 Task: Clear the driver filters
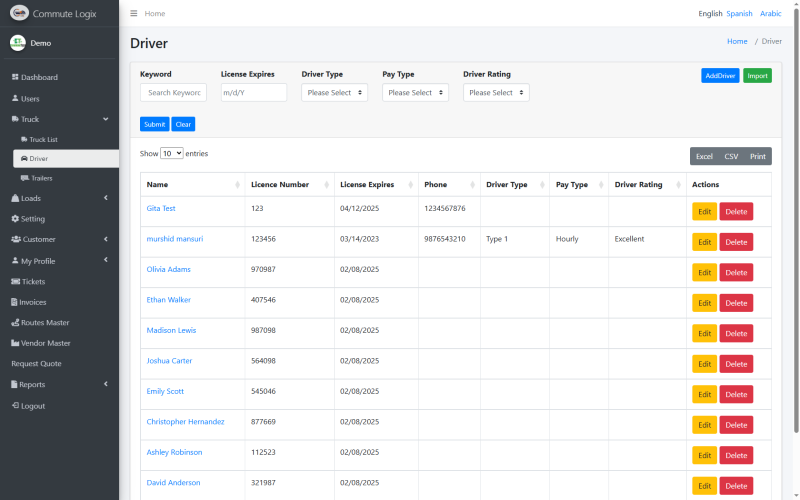[183, 124]
